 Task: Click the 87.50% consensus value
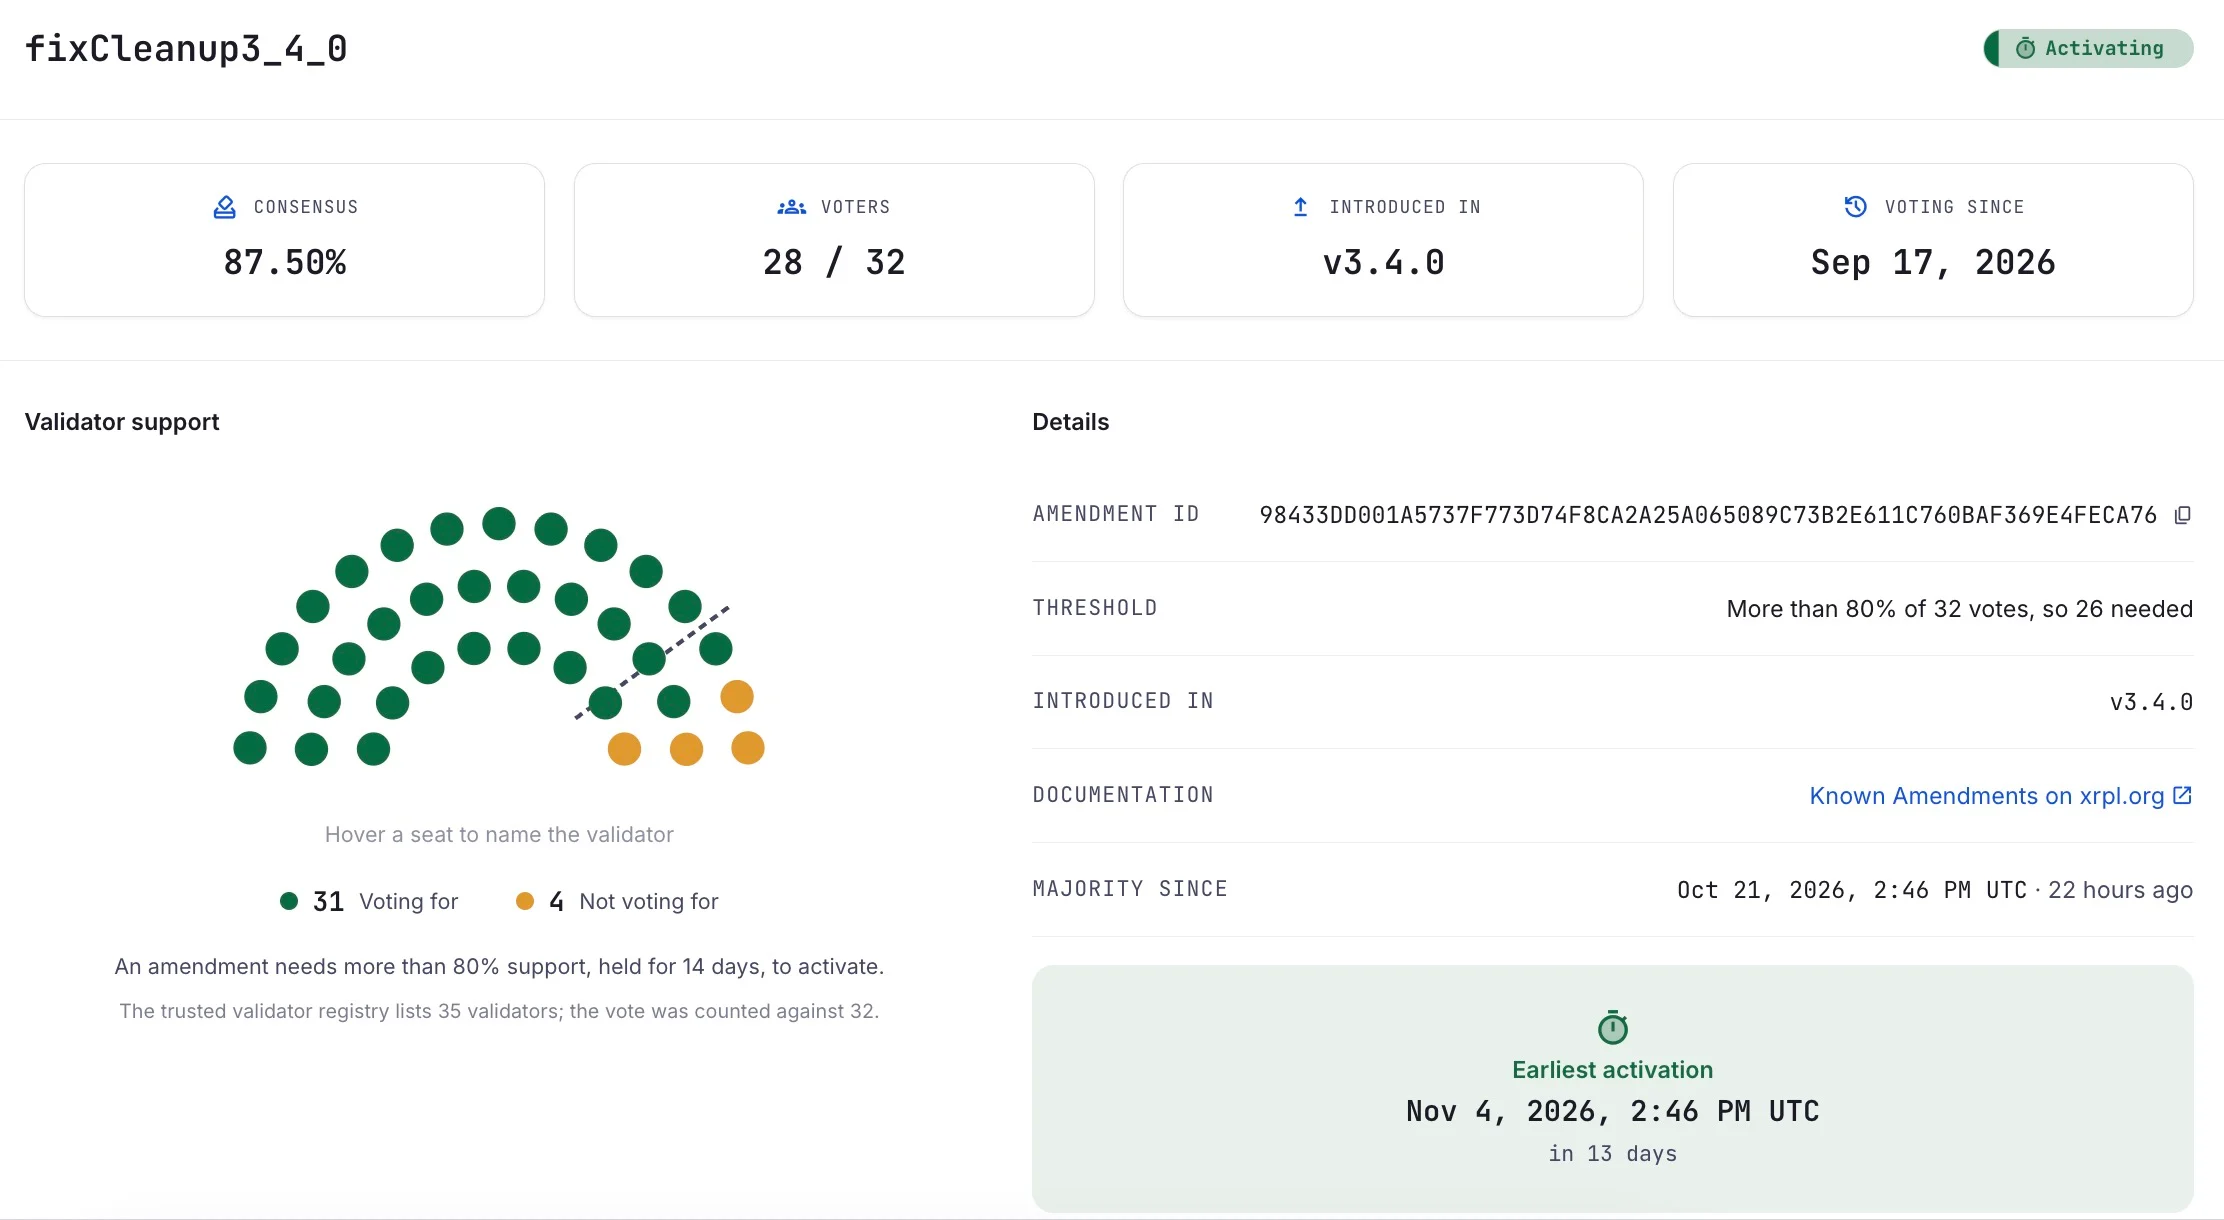(x=284, y=262)
